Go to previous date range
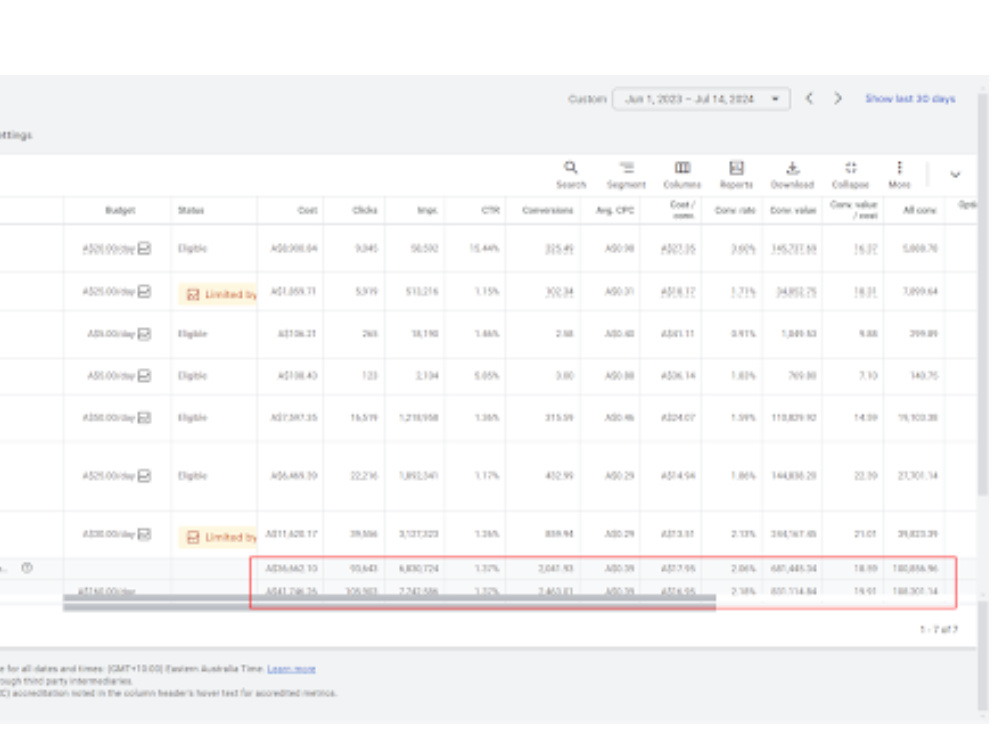 tap(809, 98)
